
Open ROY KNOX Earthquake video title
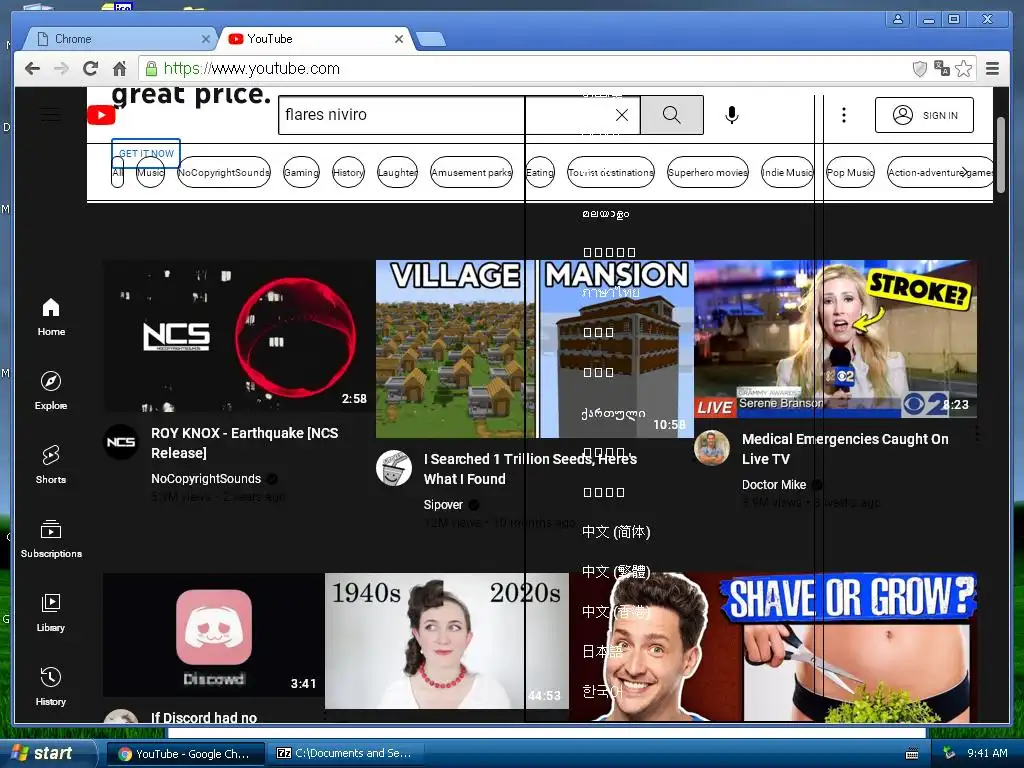tap(245, 443)
